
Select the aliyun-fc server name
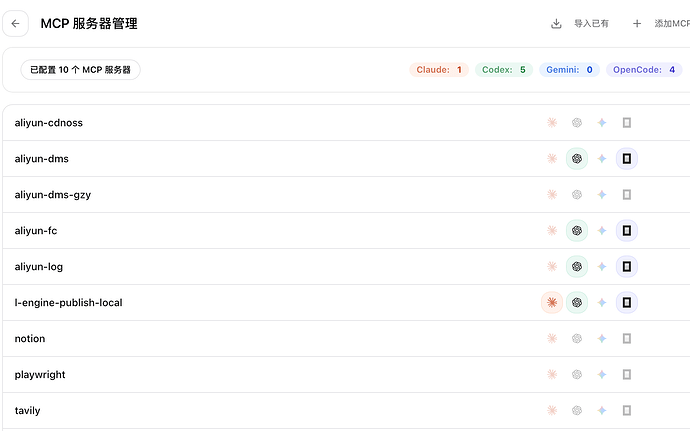pyautogui.click(x=36, y=231)
